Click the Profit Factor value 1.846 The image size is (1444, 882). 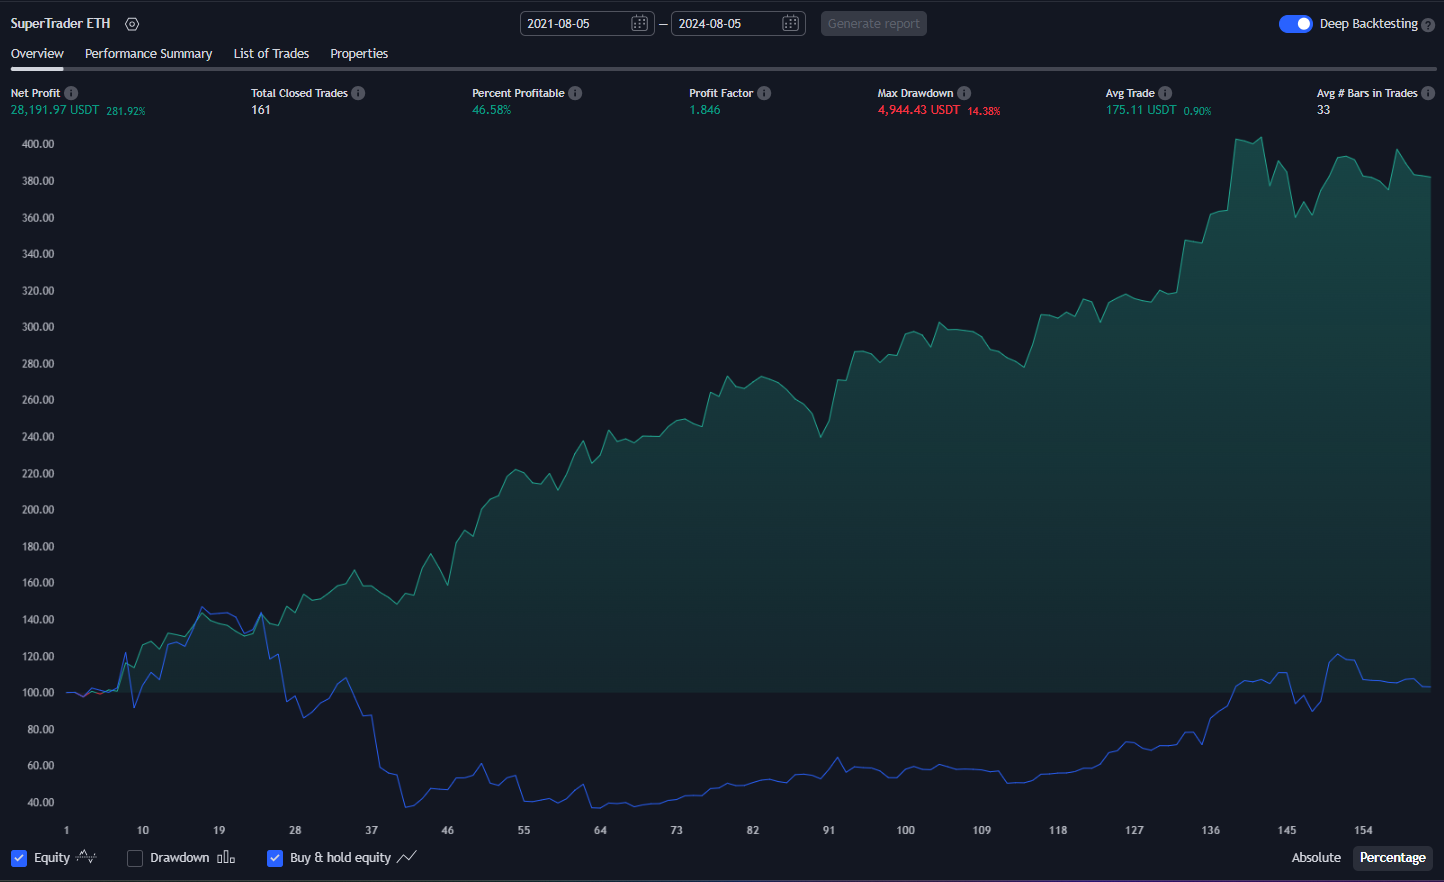704,110
